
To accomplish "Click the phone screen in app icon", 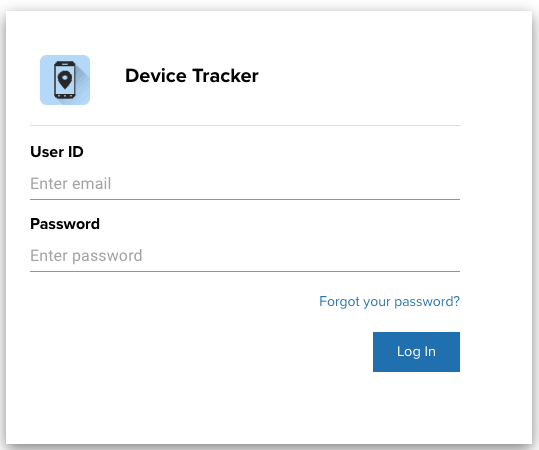I will [65, 80].
